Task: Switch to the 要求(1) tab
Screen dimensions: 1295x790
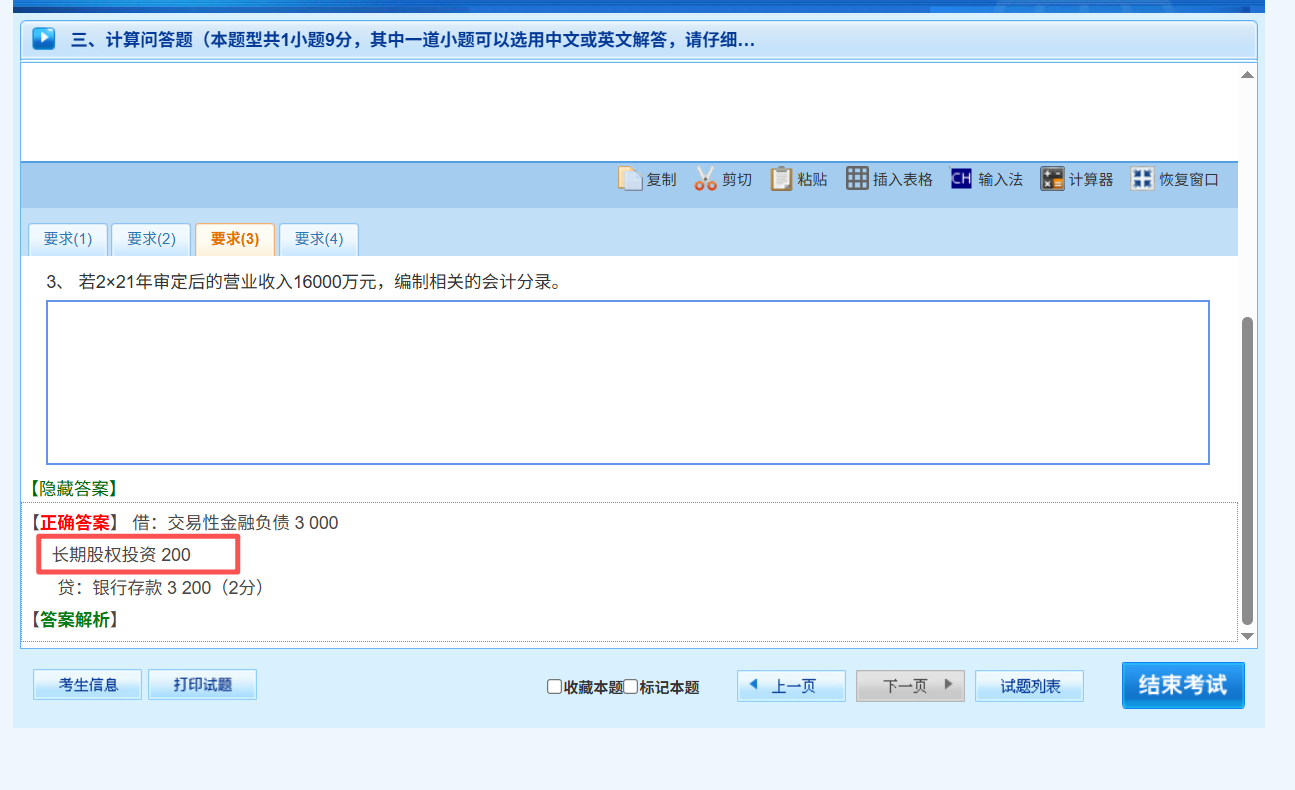Action: (67, 239)
